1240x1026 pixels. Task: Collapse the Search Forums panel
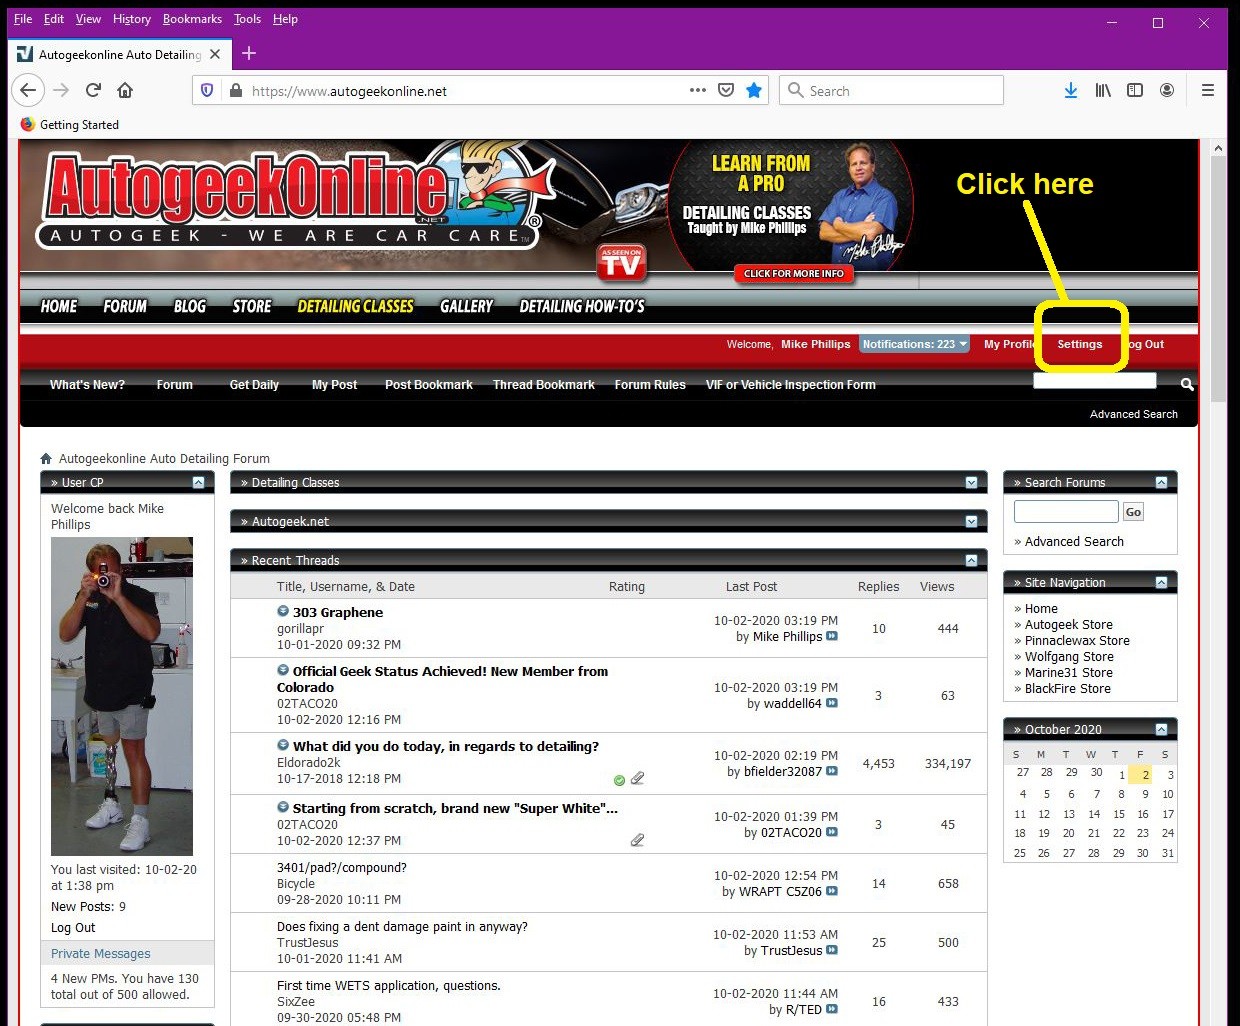click(x=1161, y=482)
